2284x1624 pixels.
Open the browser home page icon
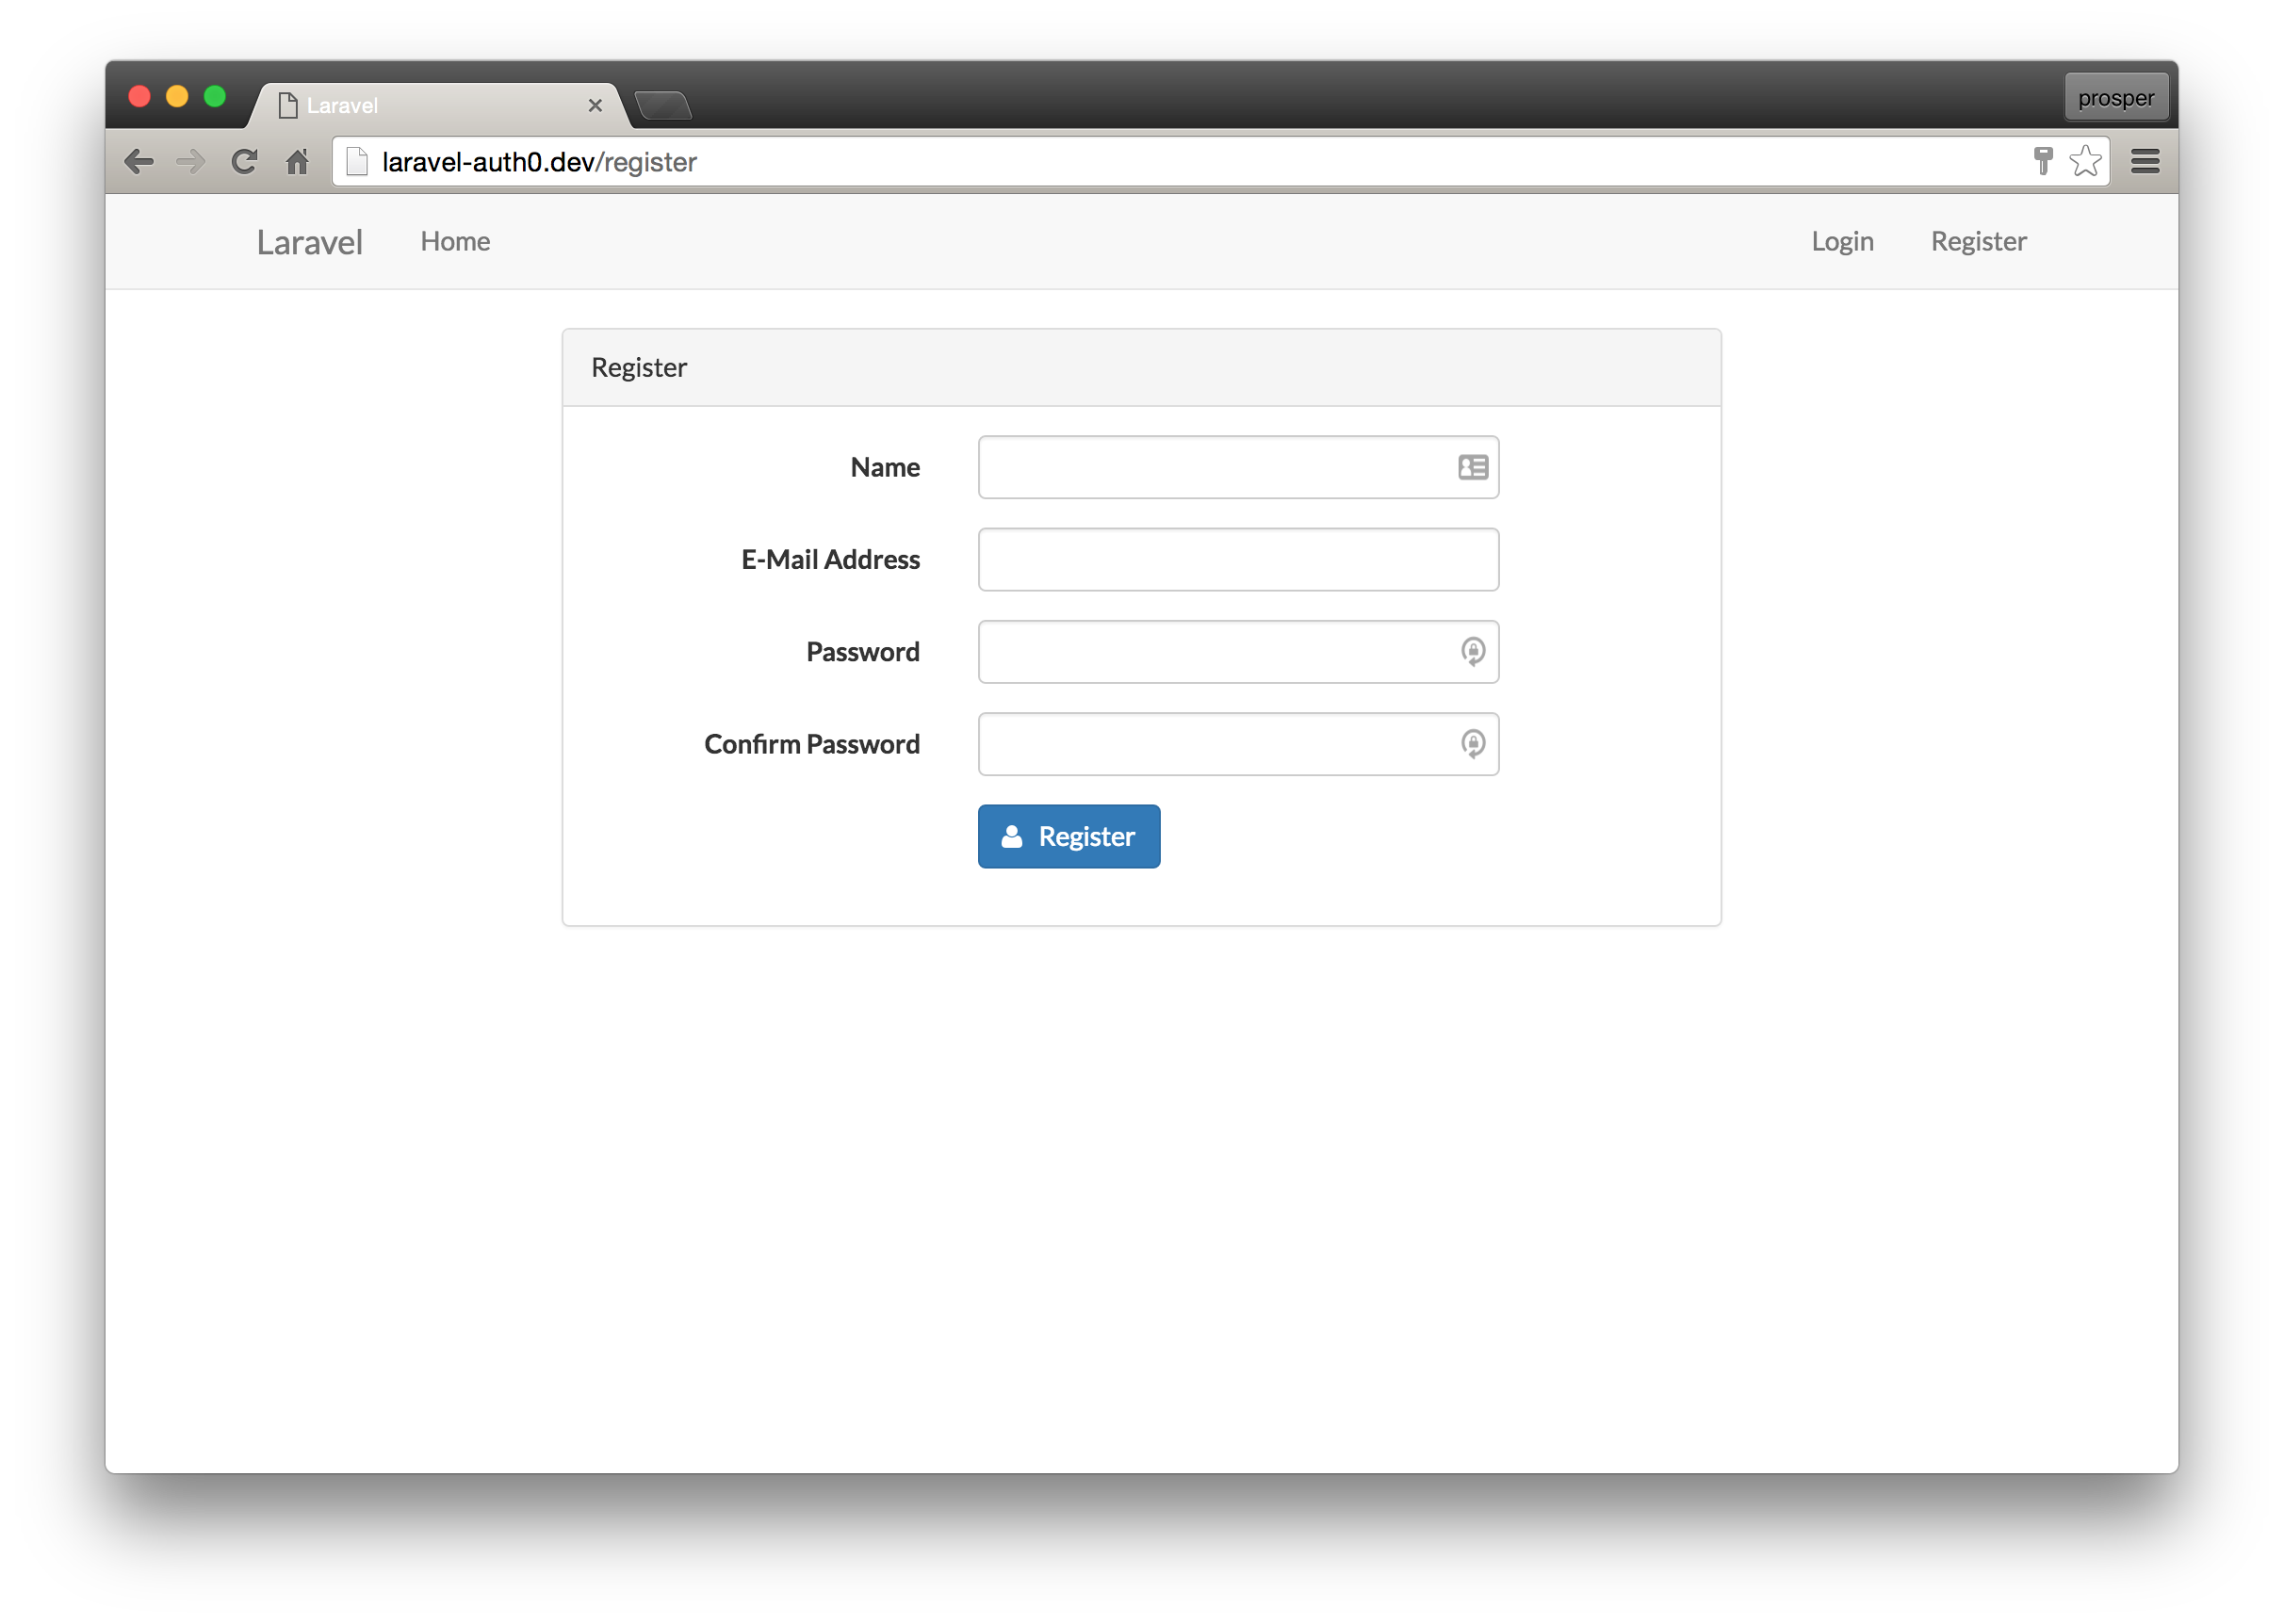pyautogui.click(x=297, y=161)
